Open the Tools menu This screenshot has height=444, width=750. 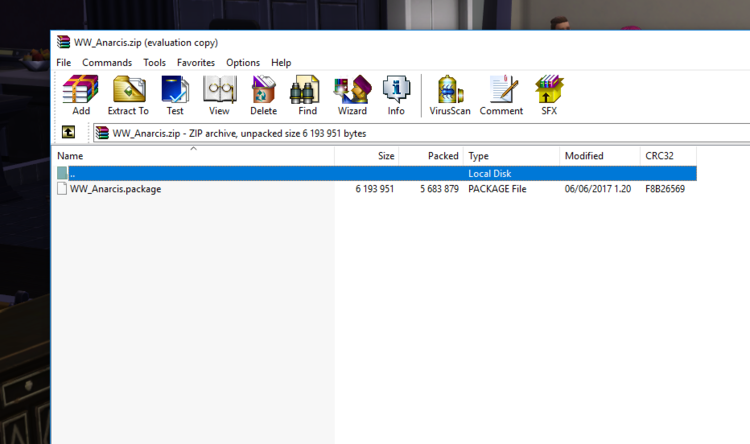point(154,63)
